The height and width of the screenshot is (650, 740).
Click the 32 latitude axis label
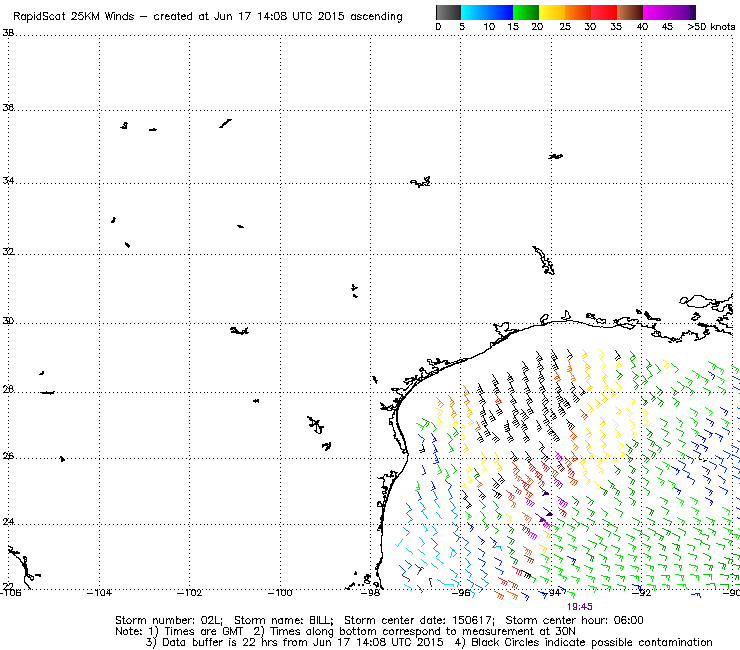point(8,252)
